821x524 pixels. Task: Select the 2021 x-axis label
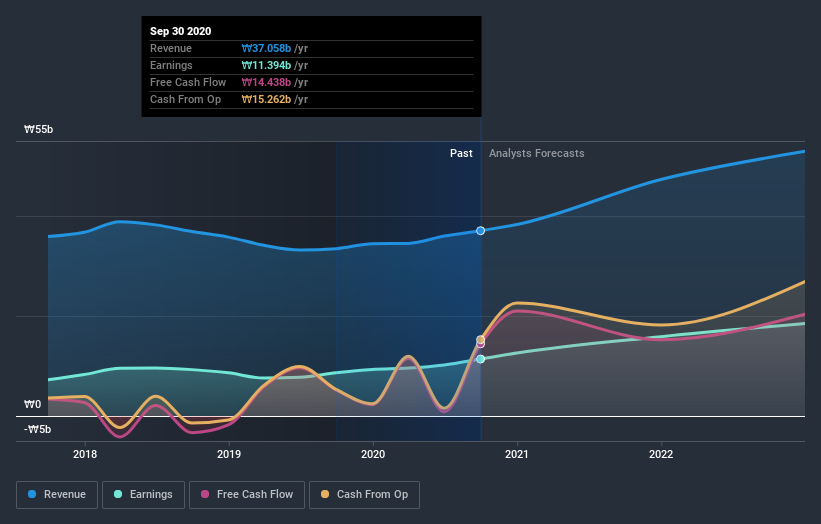coord(517,454)
